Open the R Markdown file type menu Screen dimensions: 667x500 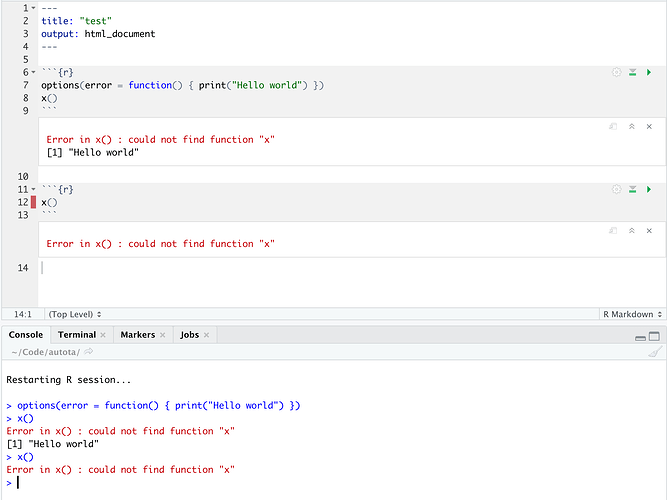pyautogui.click(x=632, y=314)
